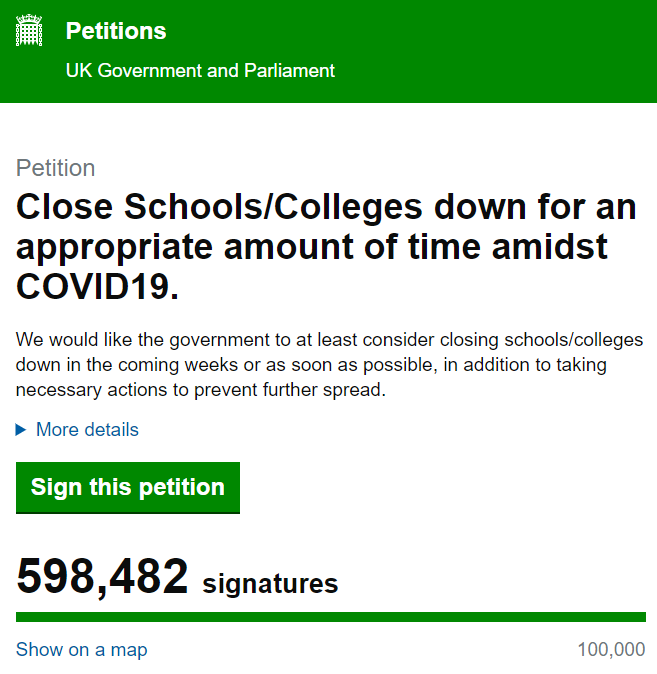
Task: Click the line about necessary actions to prevent spread
Action: (200, 390)
